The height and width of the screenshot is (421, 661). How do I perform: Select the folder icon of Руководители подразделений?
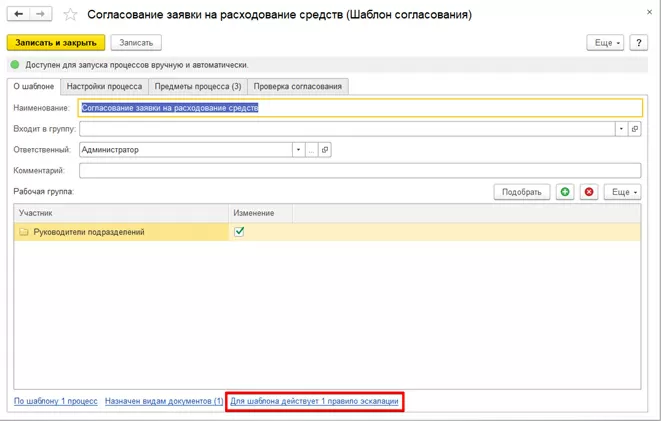[24, 232]
